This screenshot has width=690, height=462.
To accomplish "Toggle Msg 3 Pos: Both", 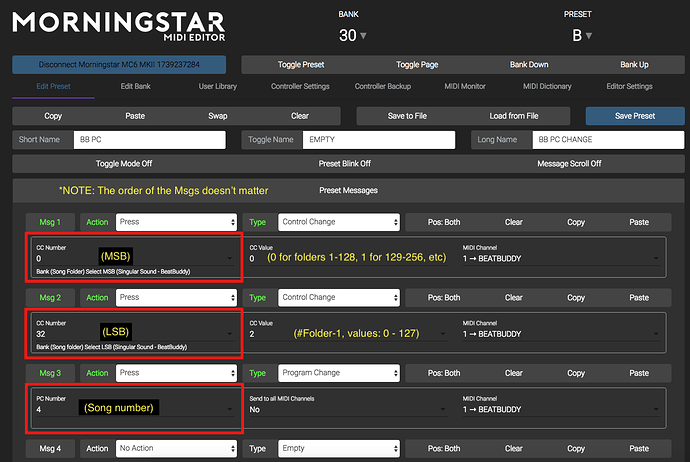I will click(444, 373).
